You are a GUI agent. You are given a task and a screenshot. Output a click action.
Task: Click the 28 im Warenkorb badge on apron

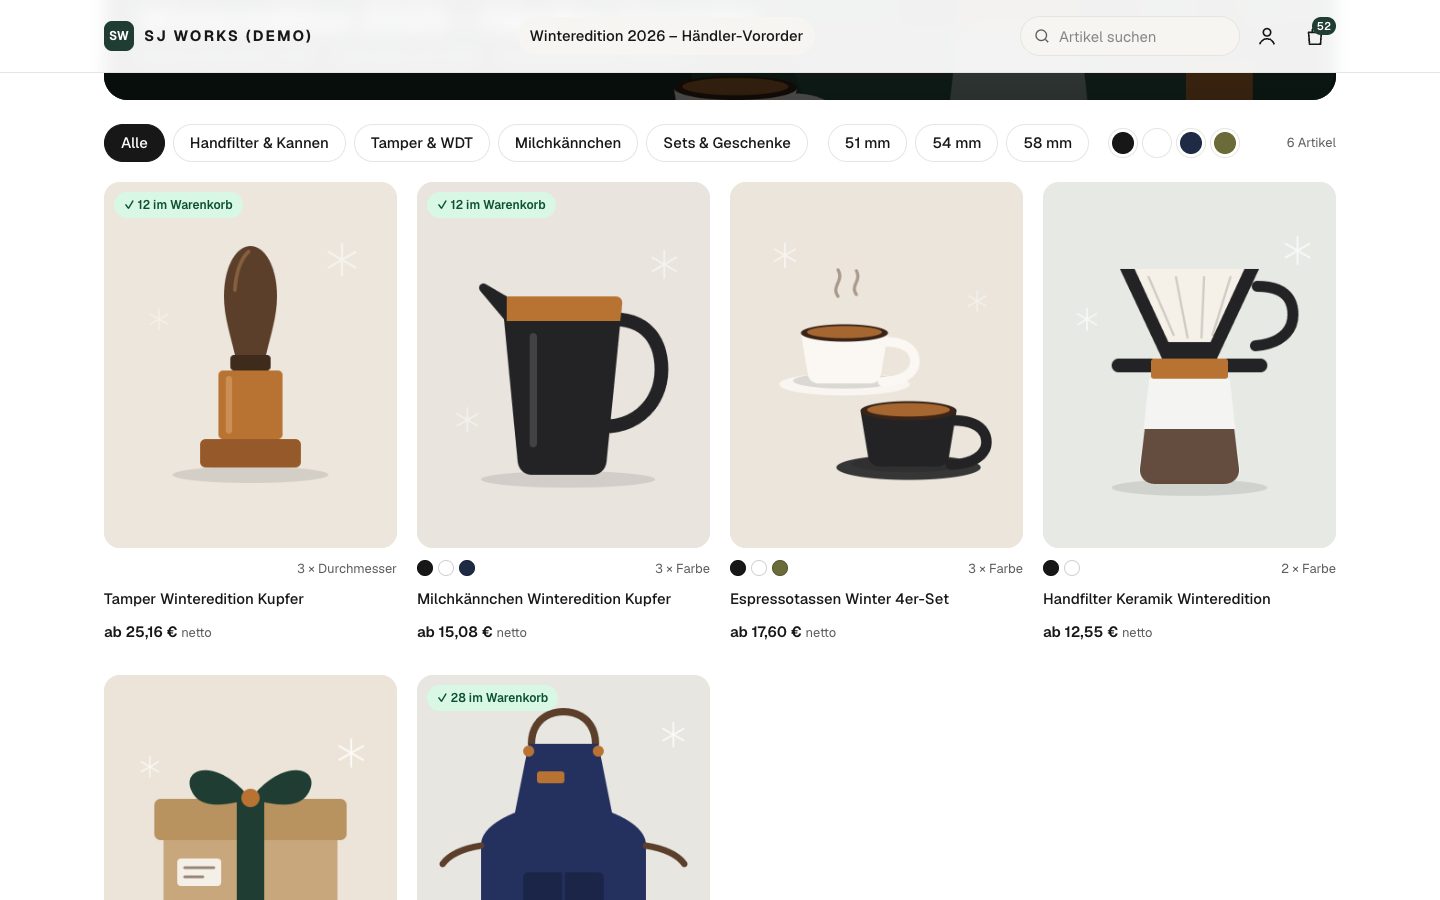(x=492, y=698)
